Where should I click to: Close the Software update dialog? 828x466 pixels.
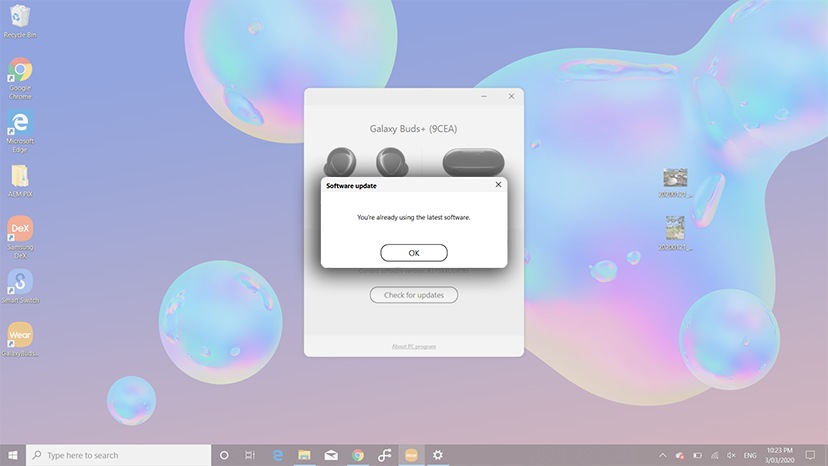click(498, 184)
